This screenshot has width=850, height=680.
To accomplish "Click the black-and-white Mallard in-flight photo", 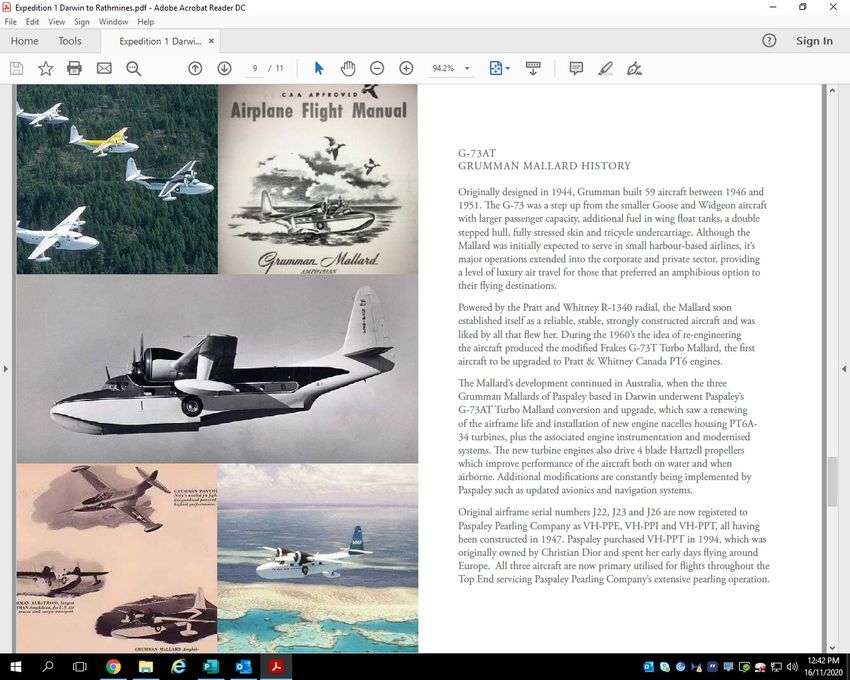I will coord(217,369).
